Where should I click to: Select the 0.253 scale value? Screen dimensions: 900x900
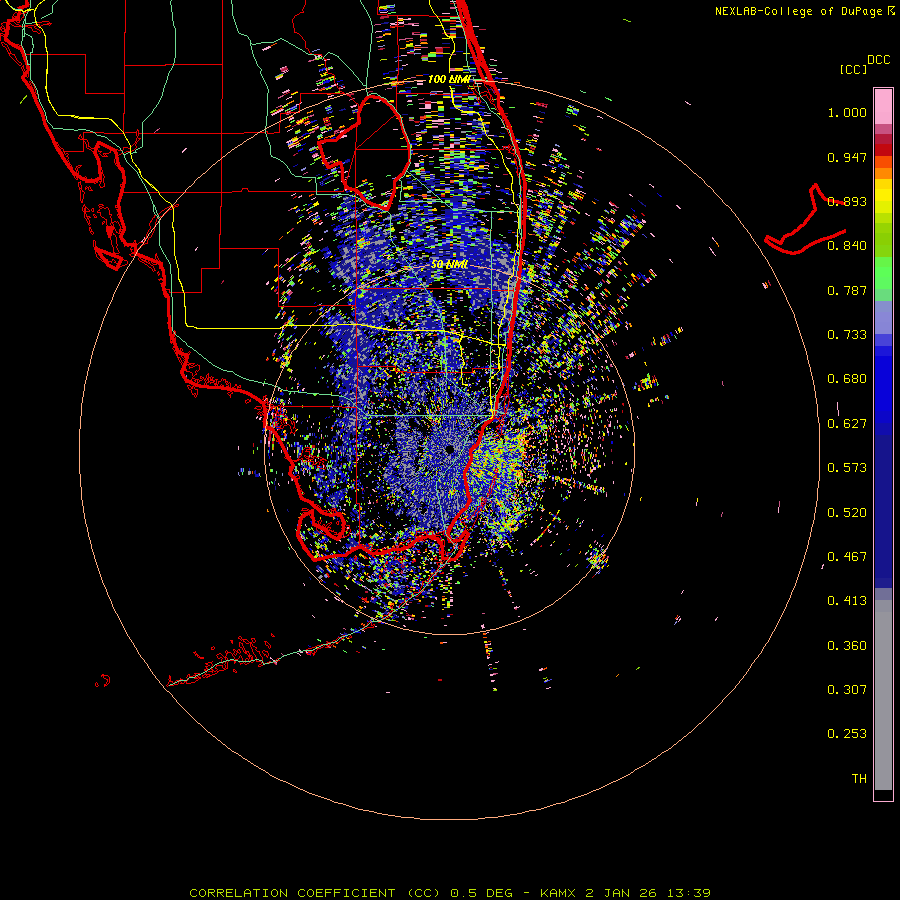click(x=847, y=734)
